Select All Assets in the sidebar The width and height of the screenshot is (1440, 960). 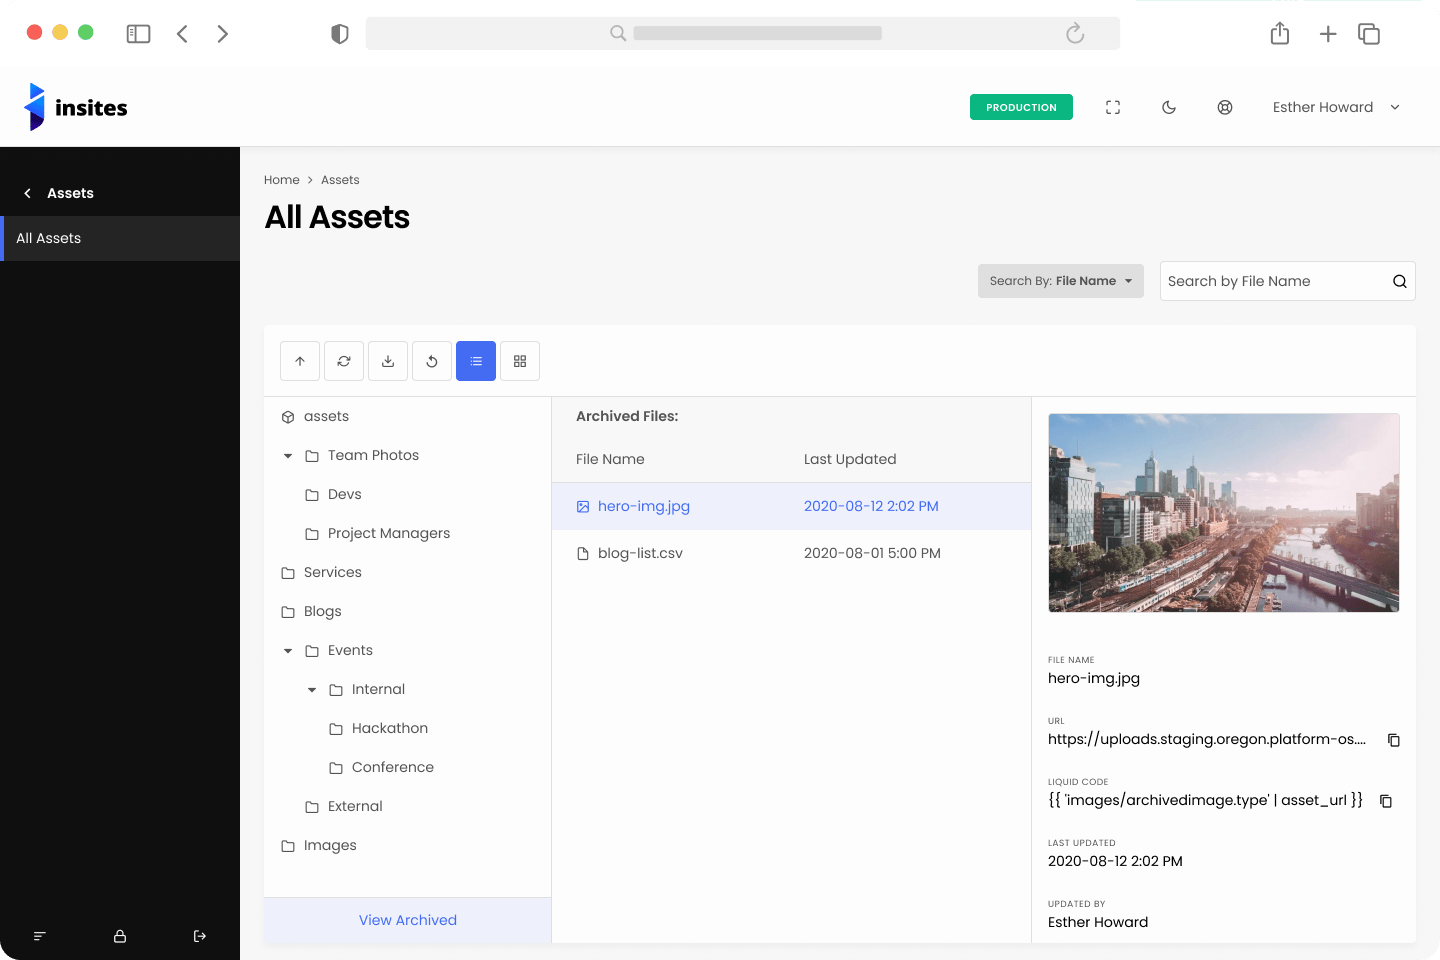(x=48, y=238)
